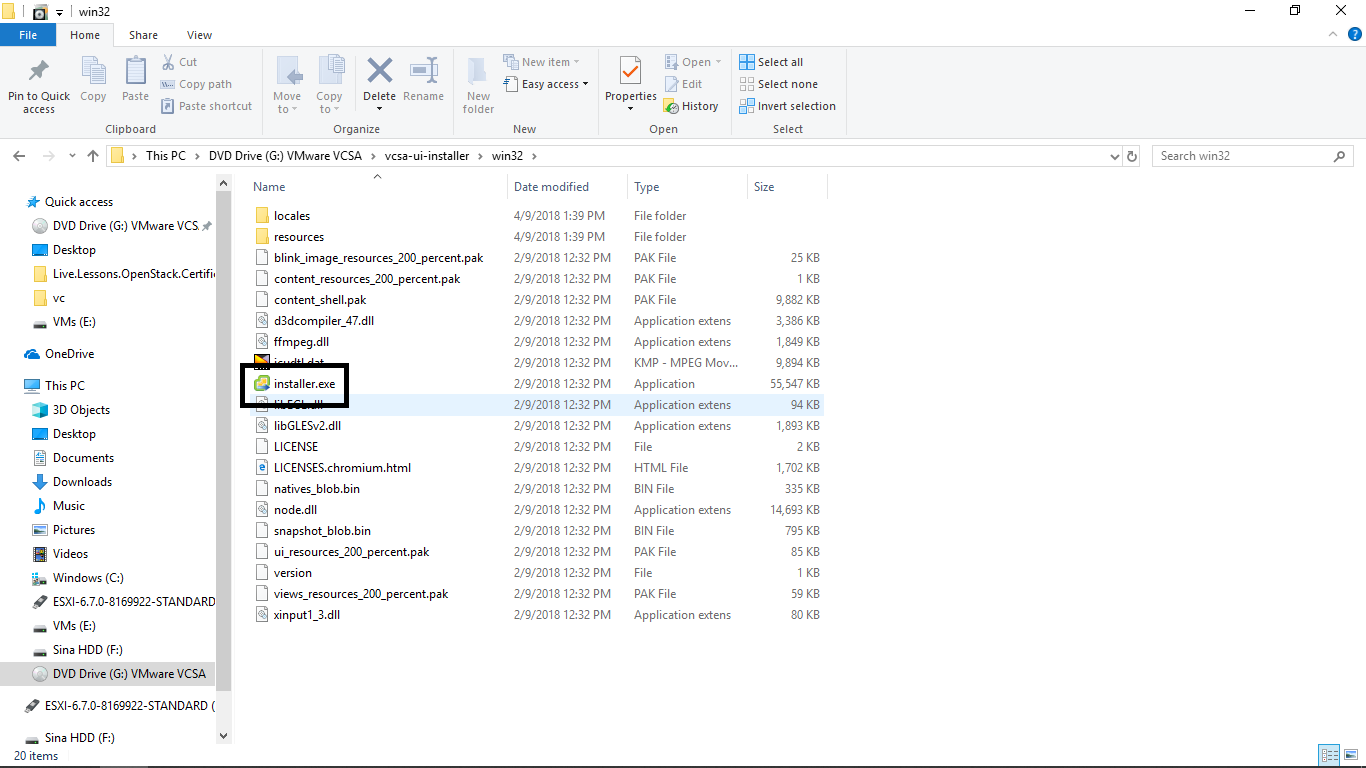This screenshot has width=1366, height=768.
Task: Click the Properties icon in the ribbon
Action: (630, 74)
